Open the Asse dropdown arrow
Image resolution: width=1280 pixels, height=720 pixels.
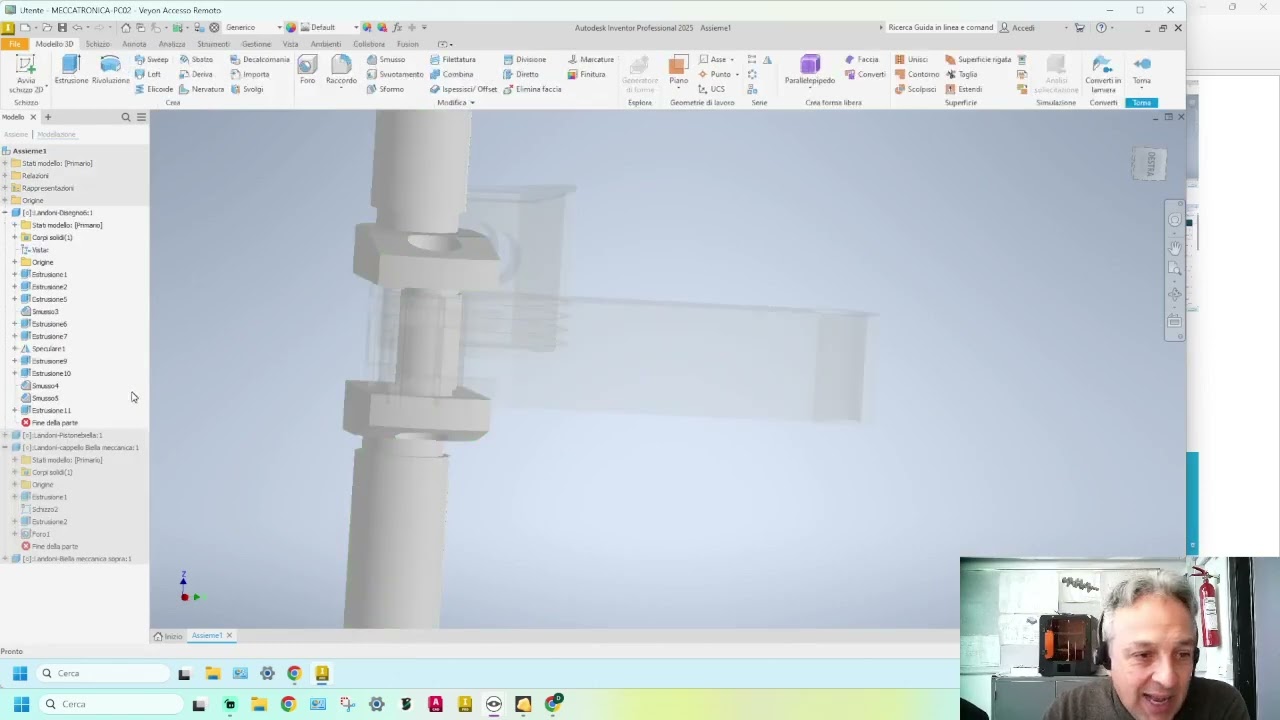(x=732, y=60)
